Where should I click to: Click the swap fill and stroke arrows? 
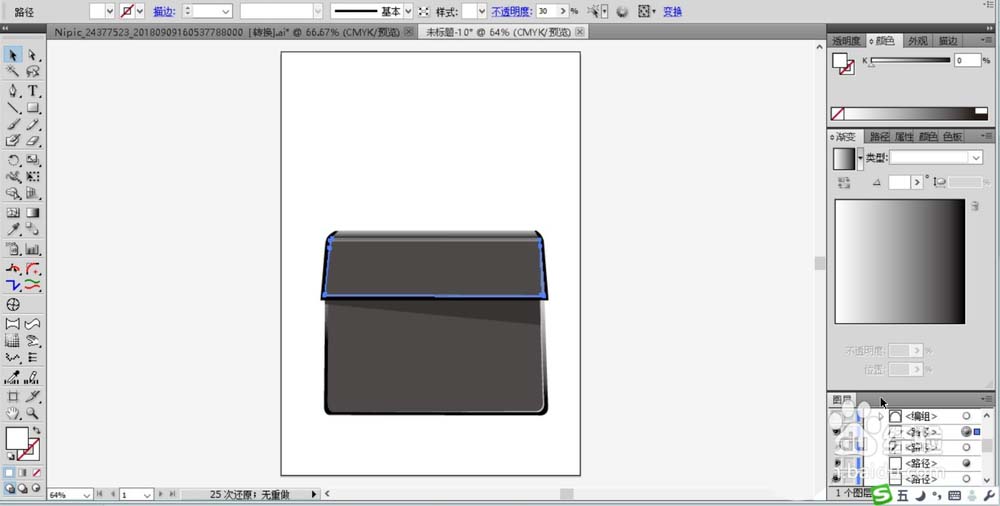point(36,430)
